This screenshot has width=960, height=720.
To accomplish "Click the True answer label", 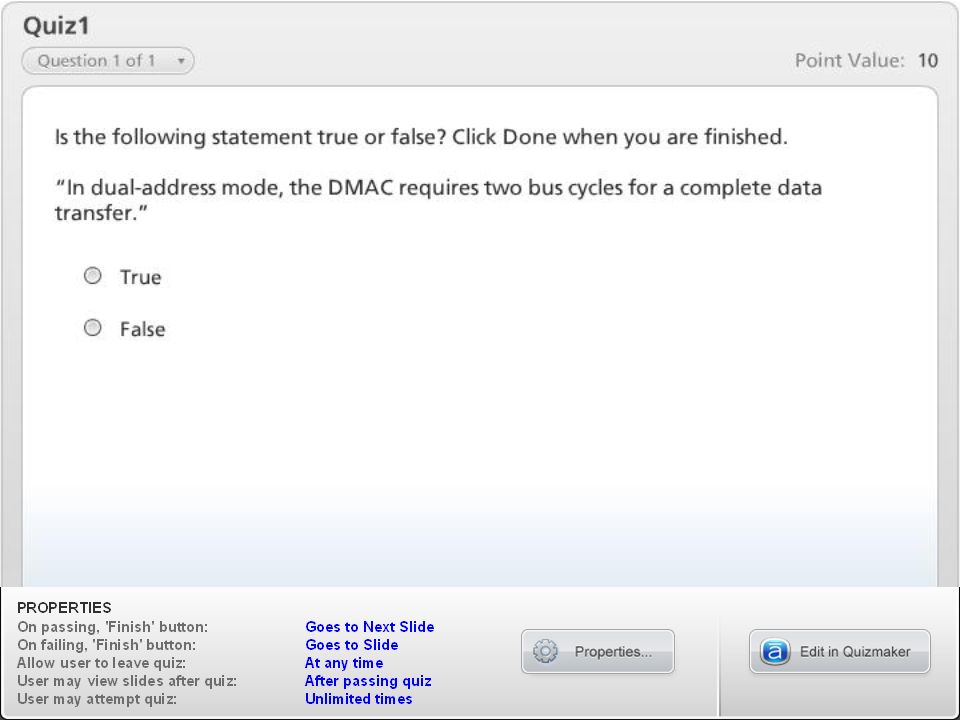I will click(140, 277).
